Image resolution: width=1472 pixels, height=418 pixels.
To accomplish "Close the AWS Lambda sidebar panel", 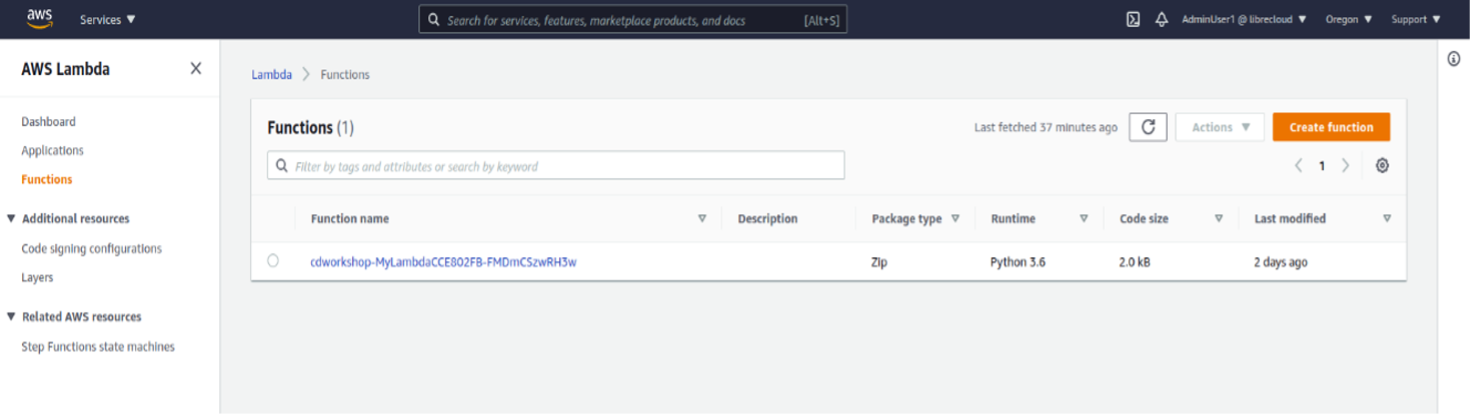I will click(x=196, y=69).
